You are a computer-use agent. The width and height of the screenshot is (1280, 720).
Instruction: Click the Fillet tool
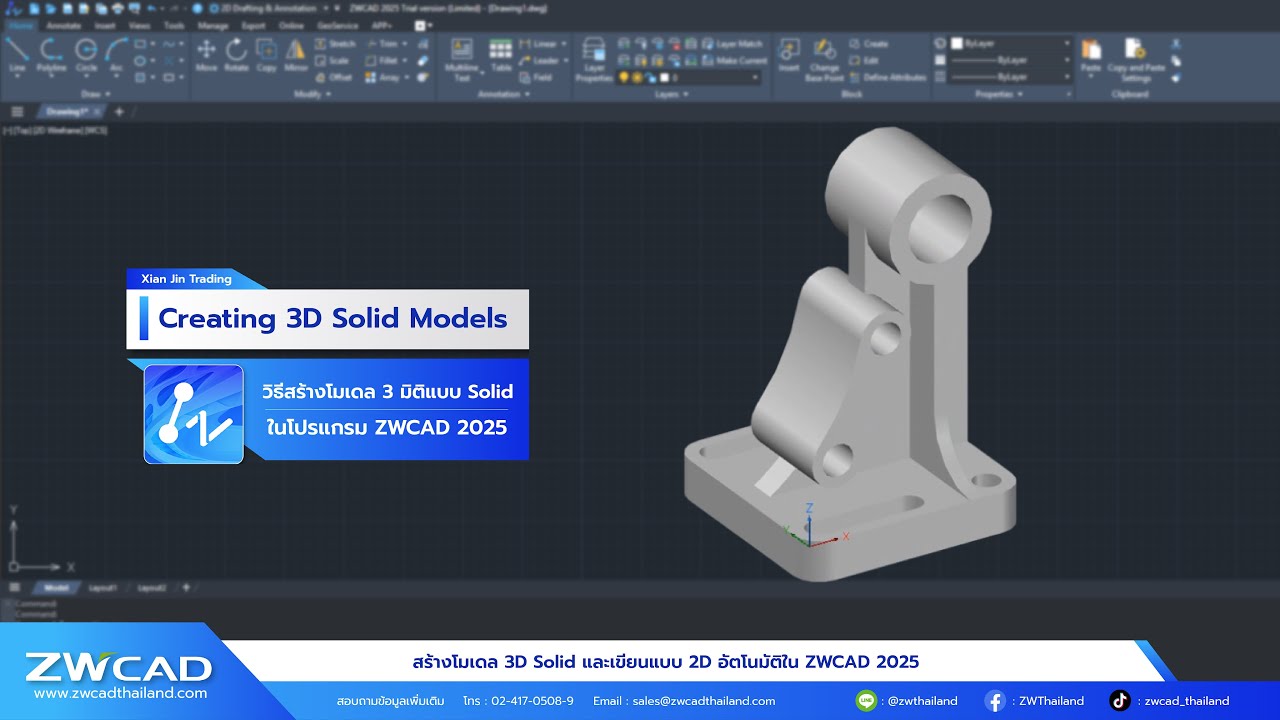point(382,60)
